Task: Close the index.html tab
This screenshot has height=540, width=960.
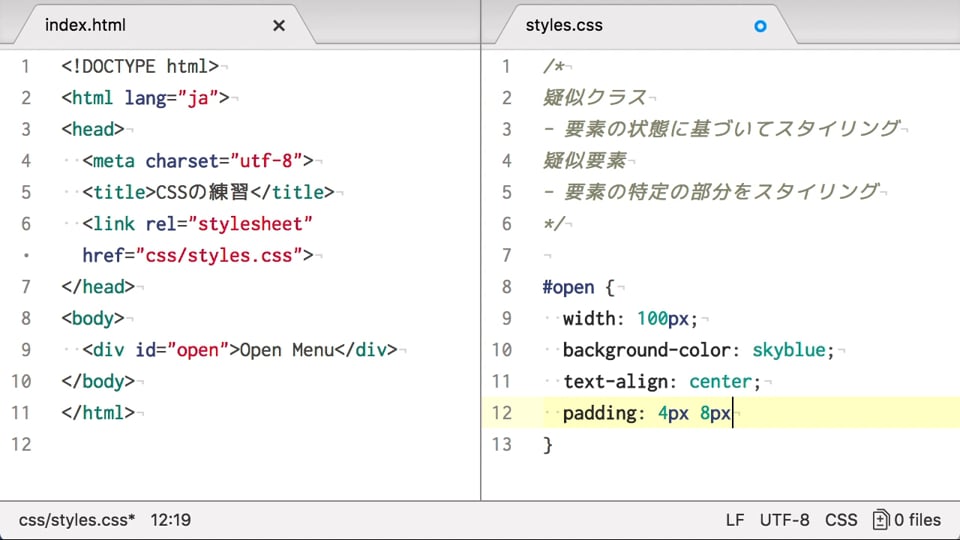Action: 279,26
